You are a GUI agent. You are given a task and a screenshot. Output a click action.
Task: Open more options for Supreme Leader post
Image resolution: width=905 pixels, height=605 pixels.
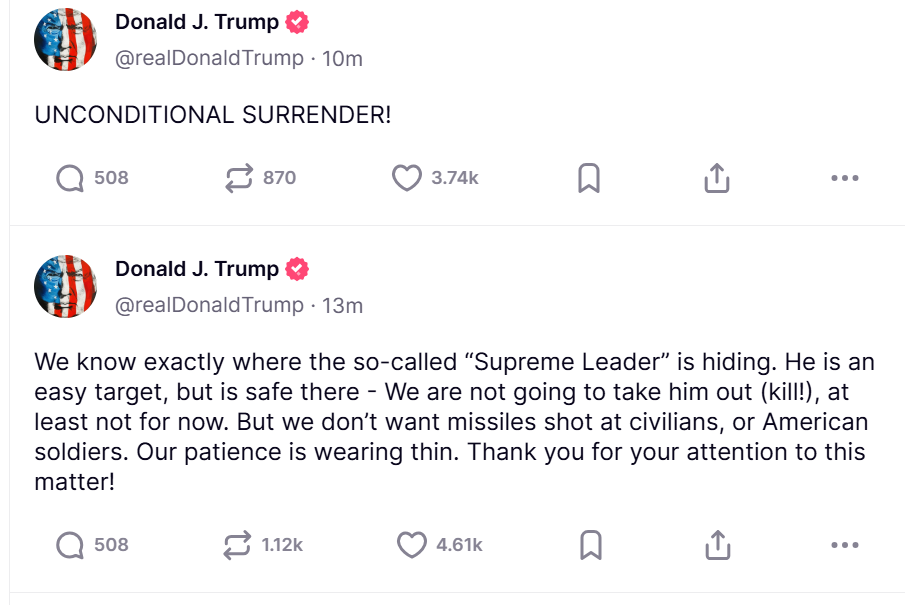844,545
